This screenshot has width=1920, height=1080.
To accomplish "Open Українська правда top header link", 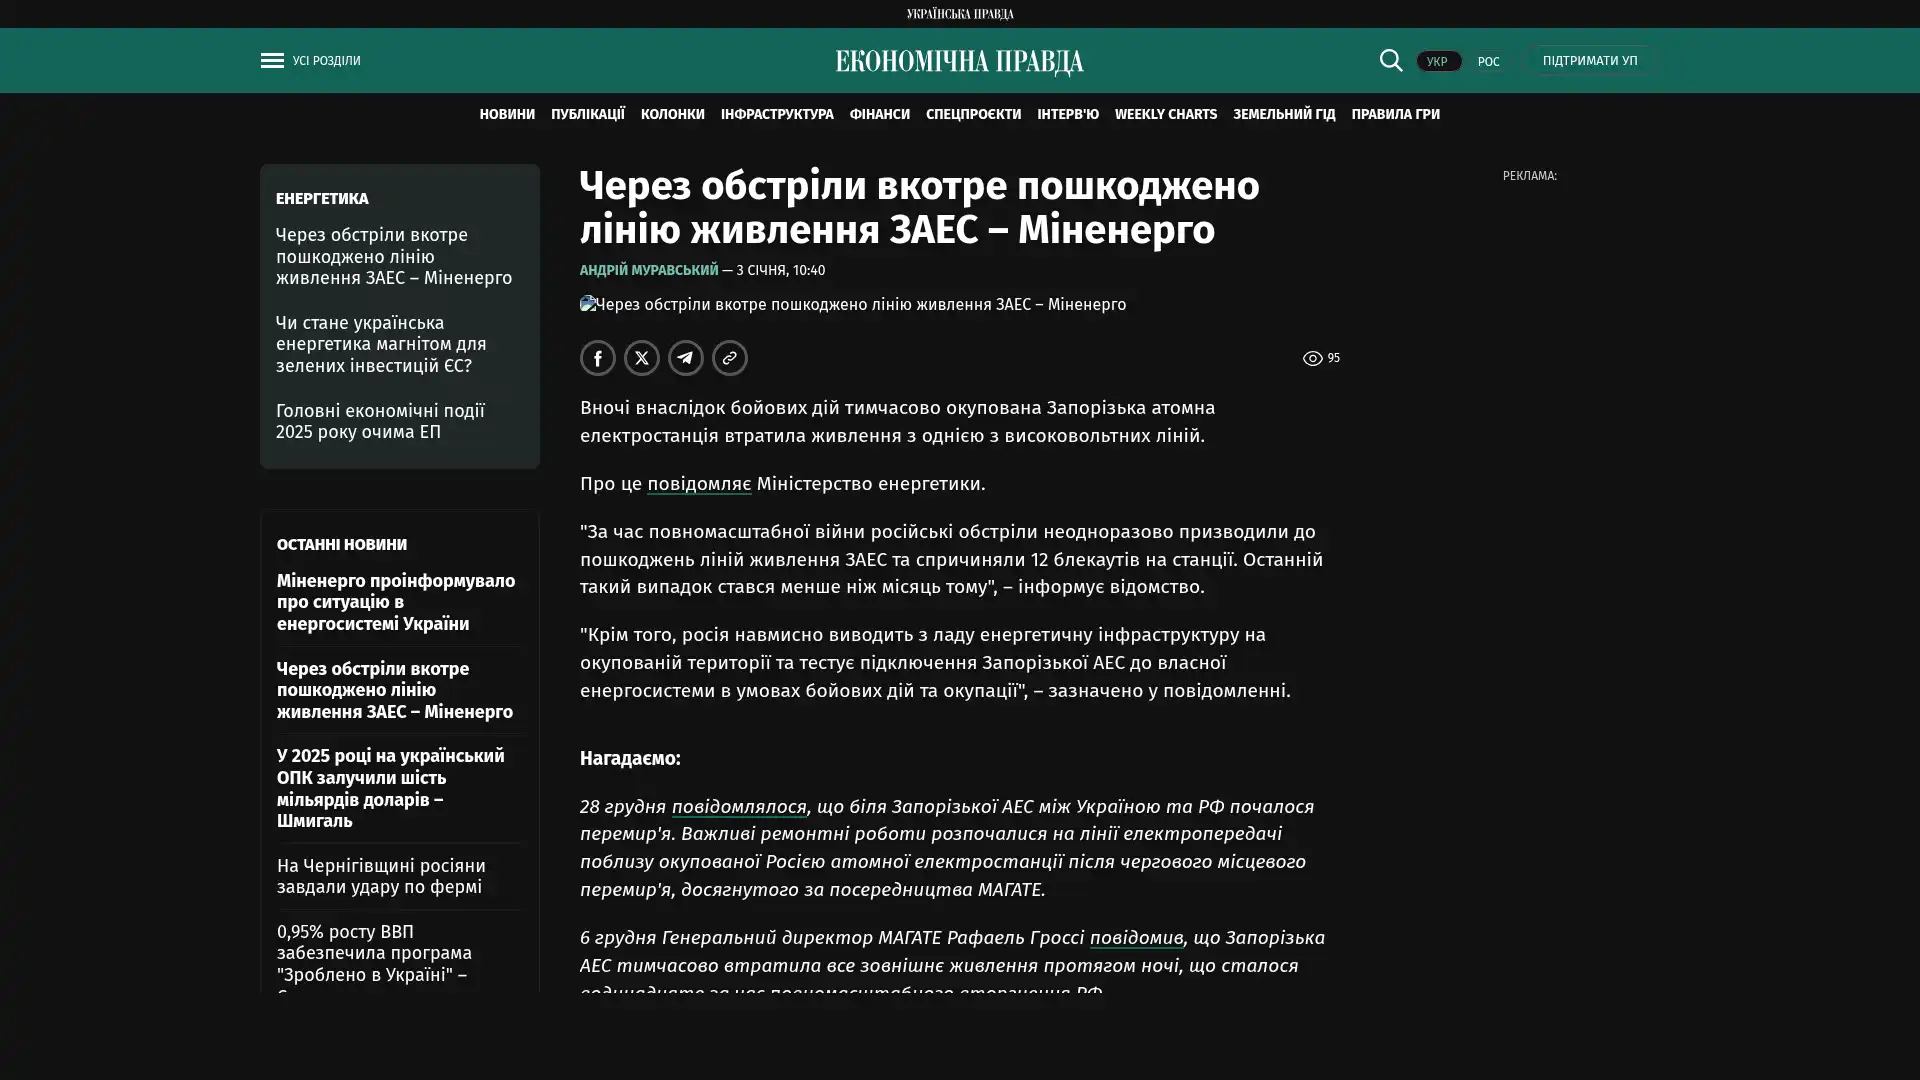I will click(x=959, y=14).
